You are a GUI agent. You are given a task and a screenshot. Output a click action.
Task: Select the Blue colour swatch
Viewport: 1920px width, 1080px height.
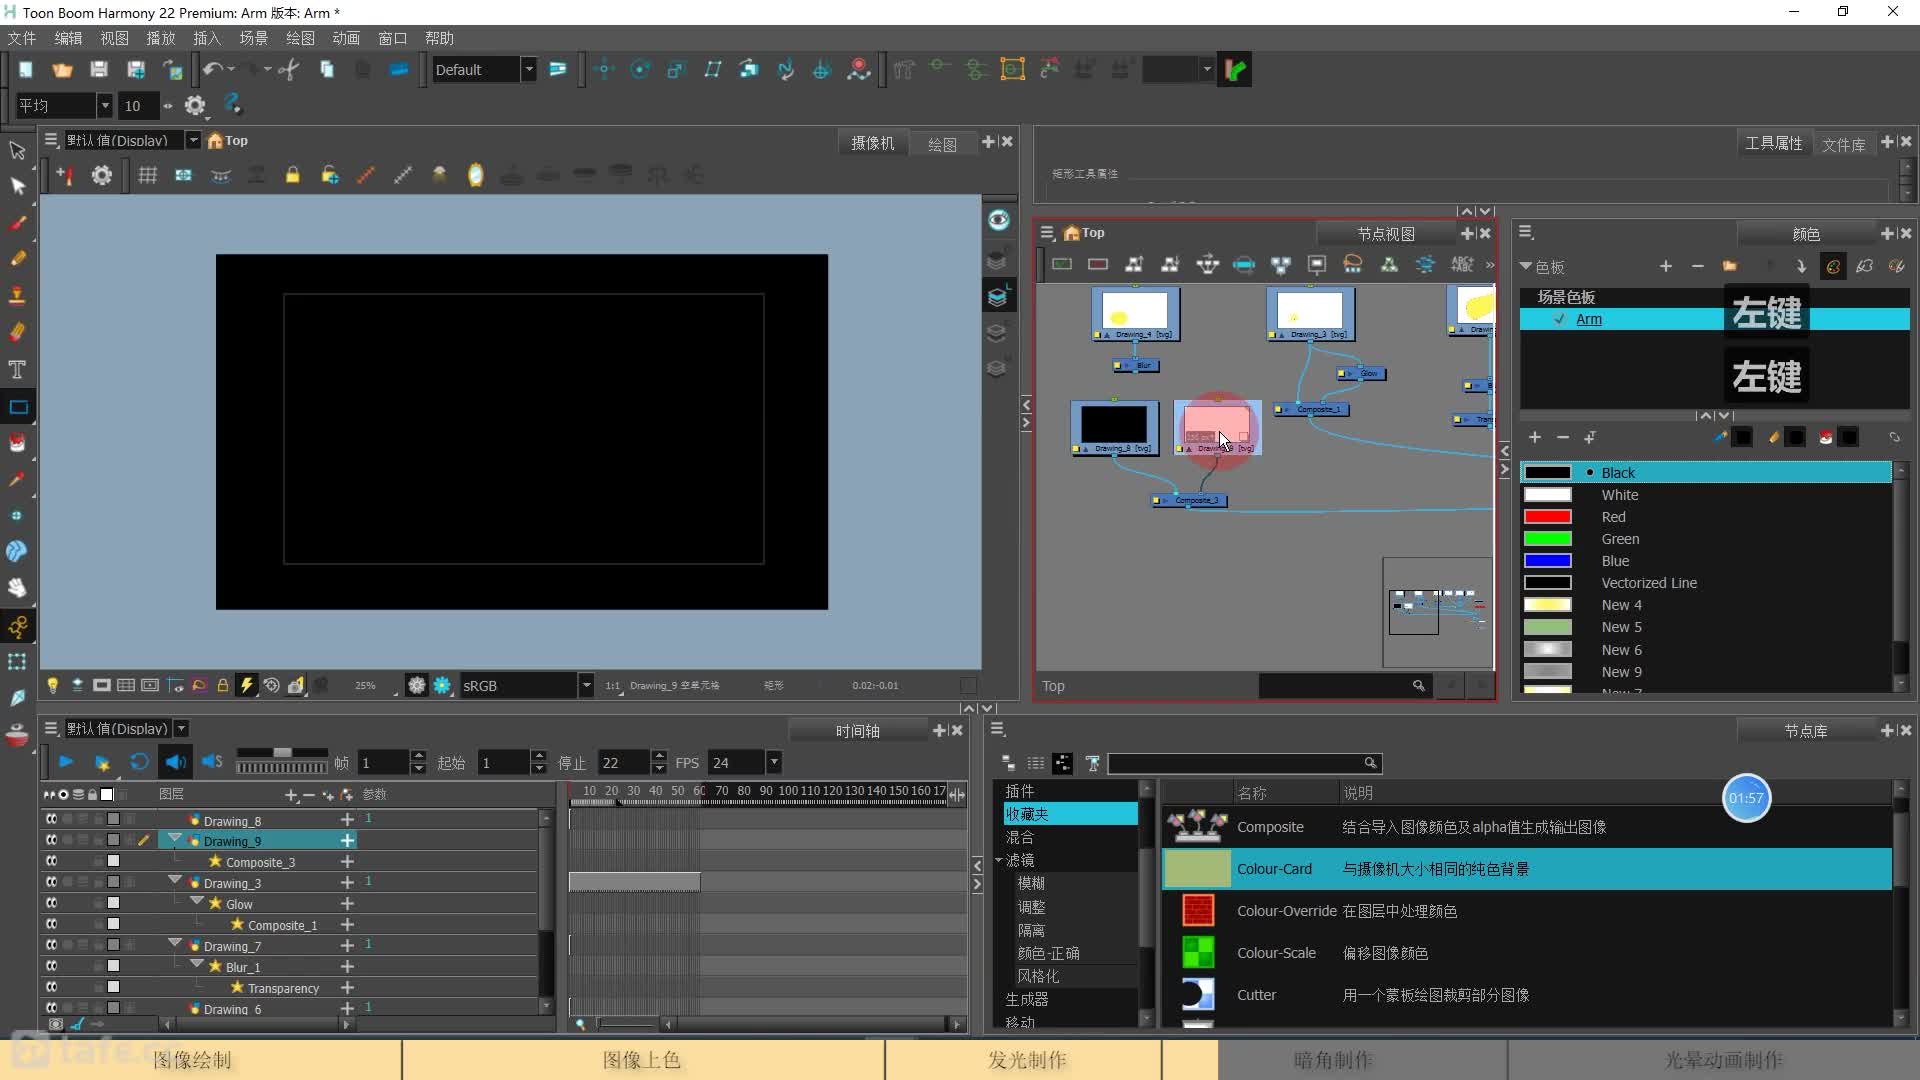tap(1547, 561)
